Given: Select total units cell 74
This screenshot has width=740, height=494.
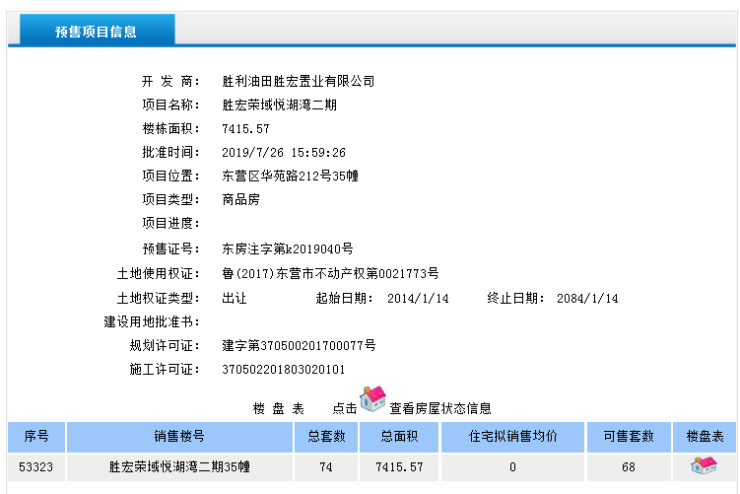Looking at the screenshot, I should point(326,468).
